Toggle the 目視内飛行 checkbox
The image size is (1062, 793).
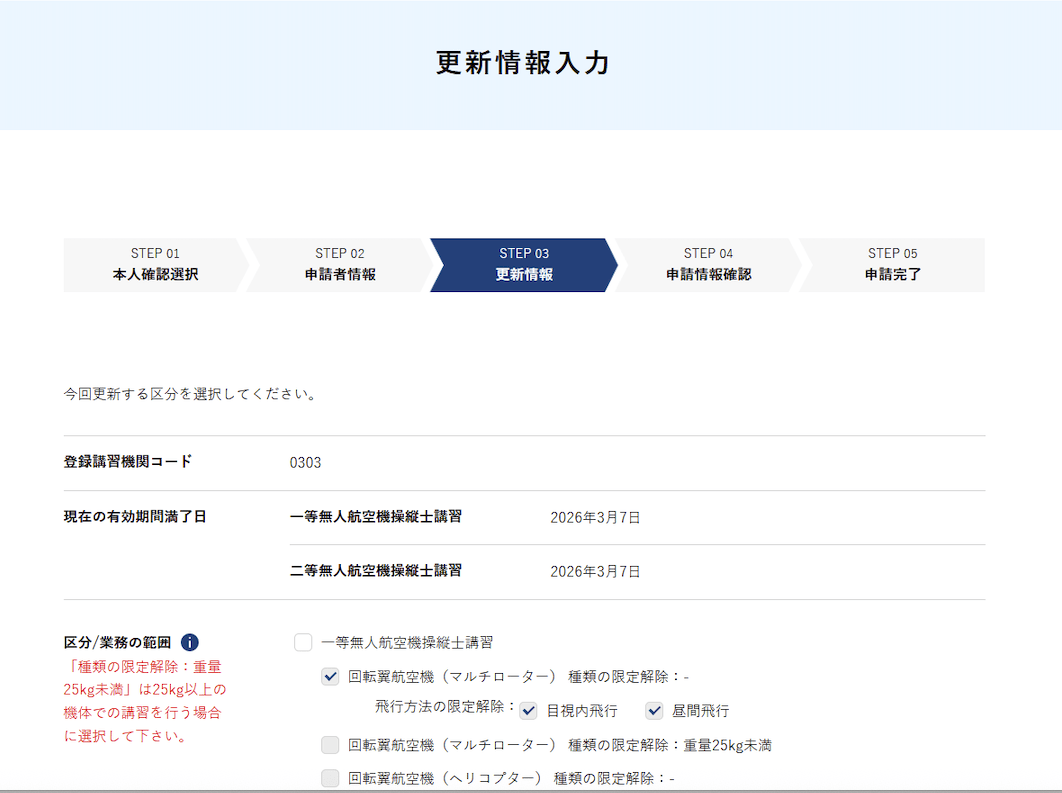point(529,711)
